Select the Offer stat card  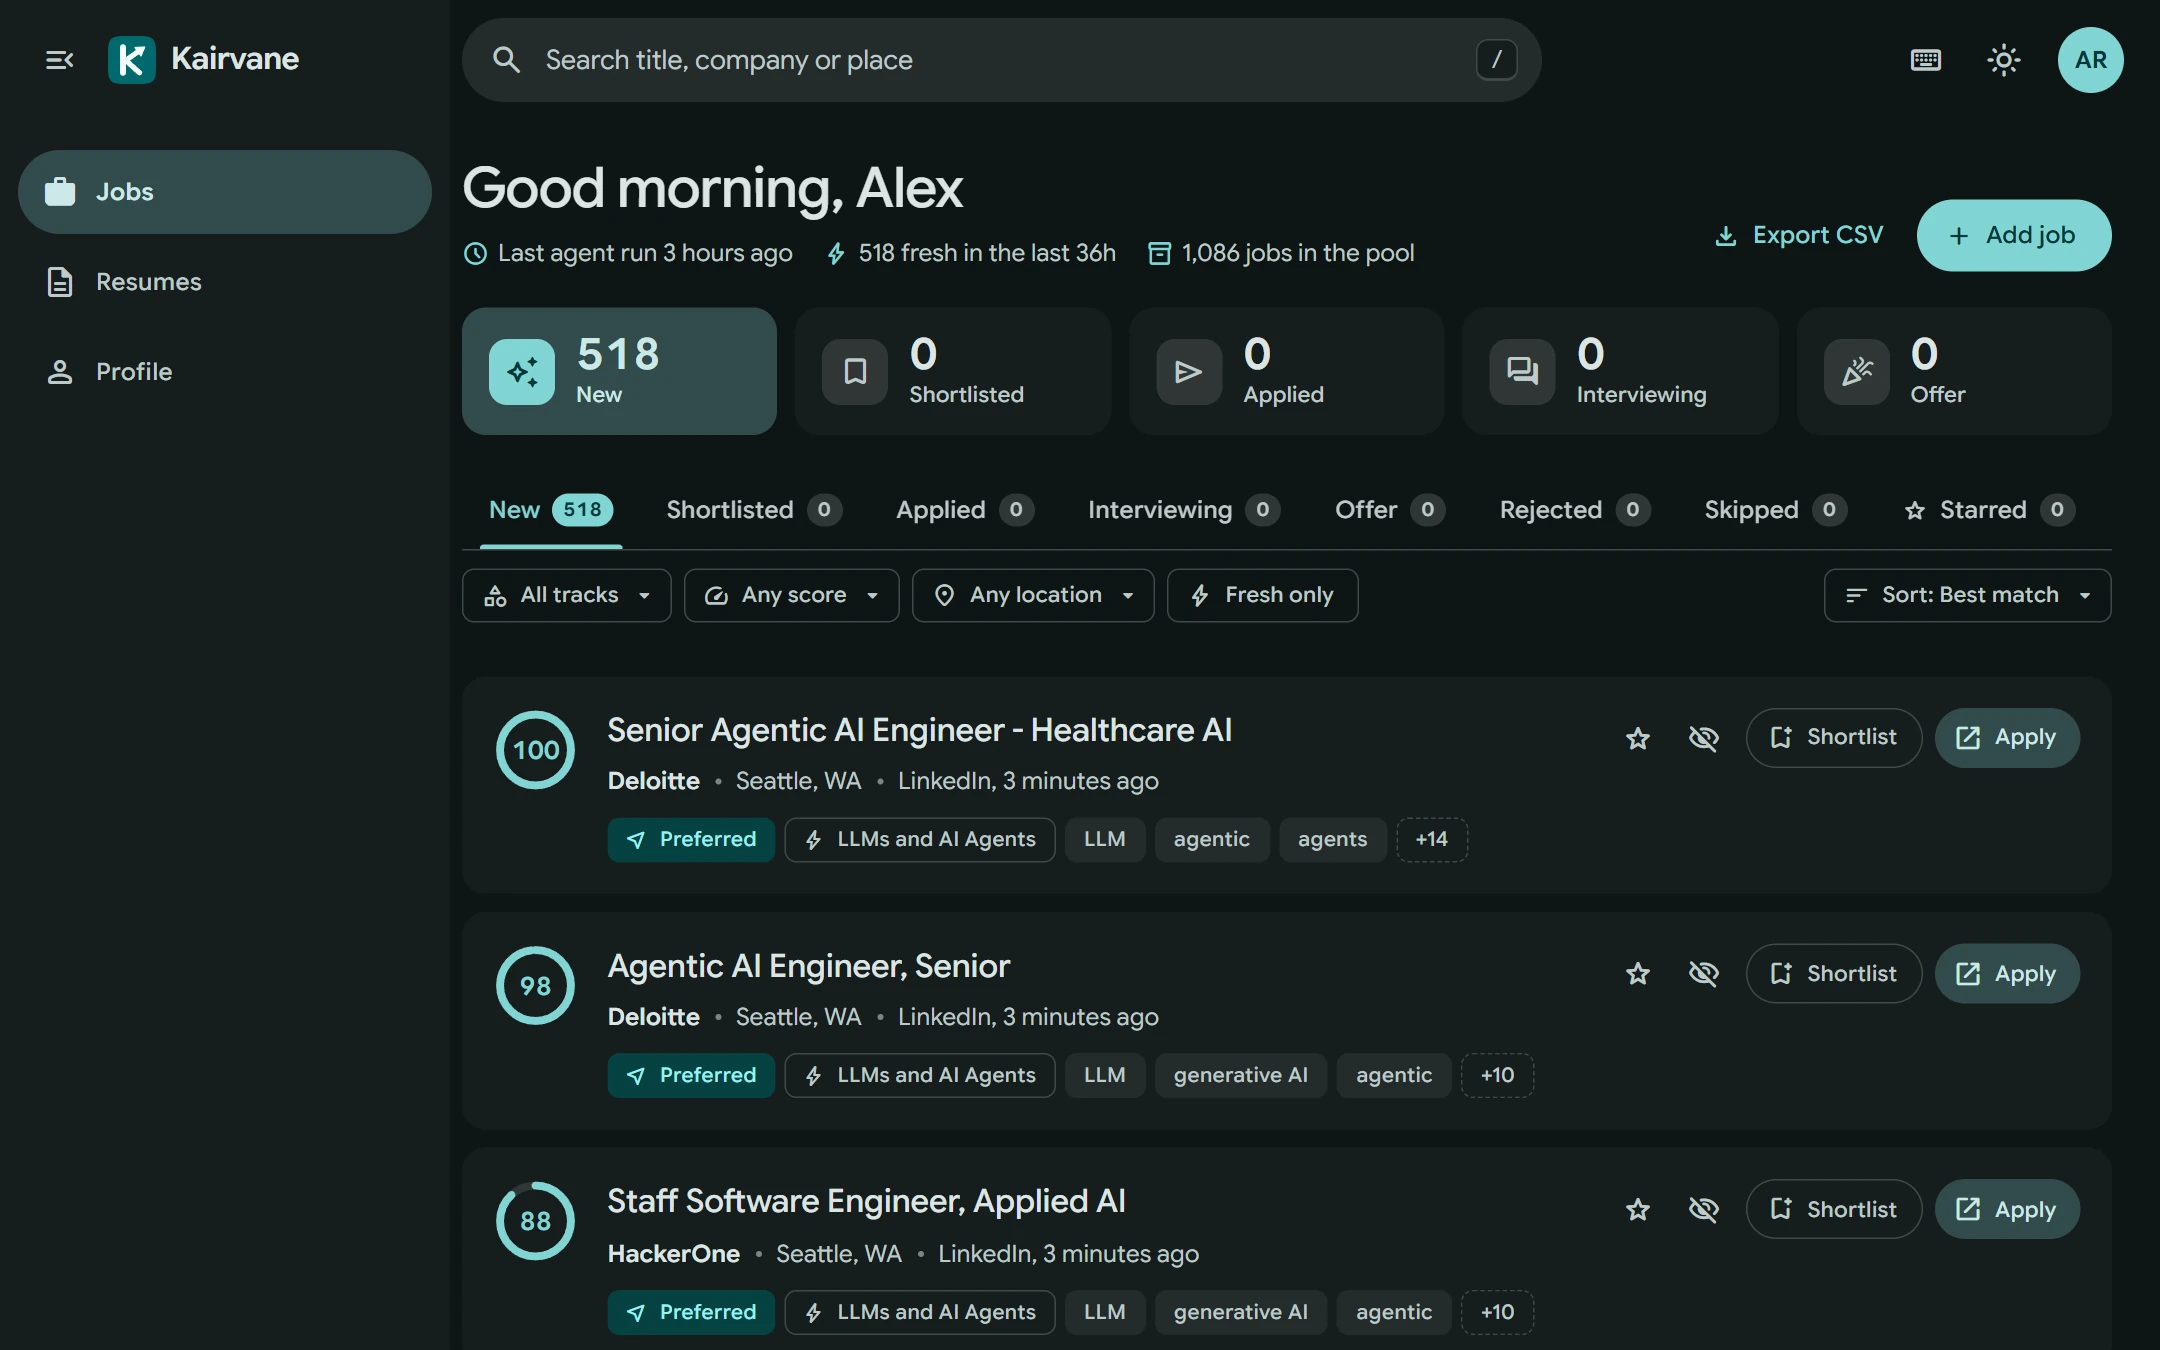tap(1954, 371)
